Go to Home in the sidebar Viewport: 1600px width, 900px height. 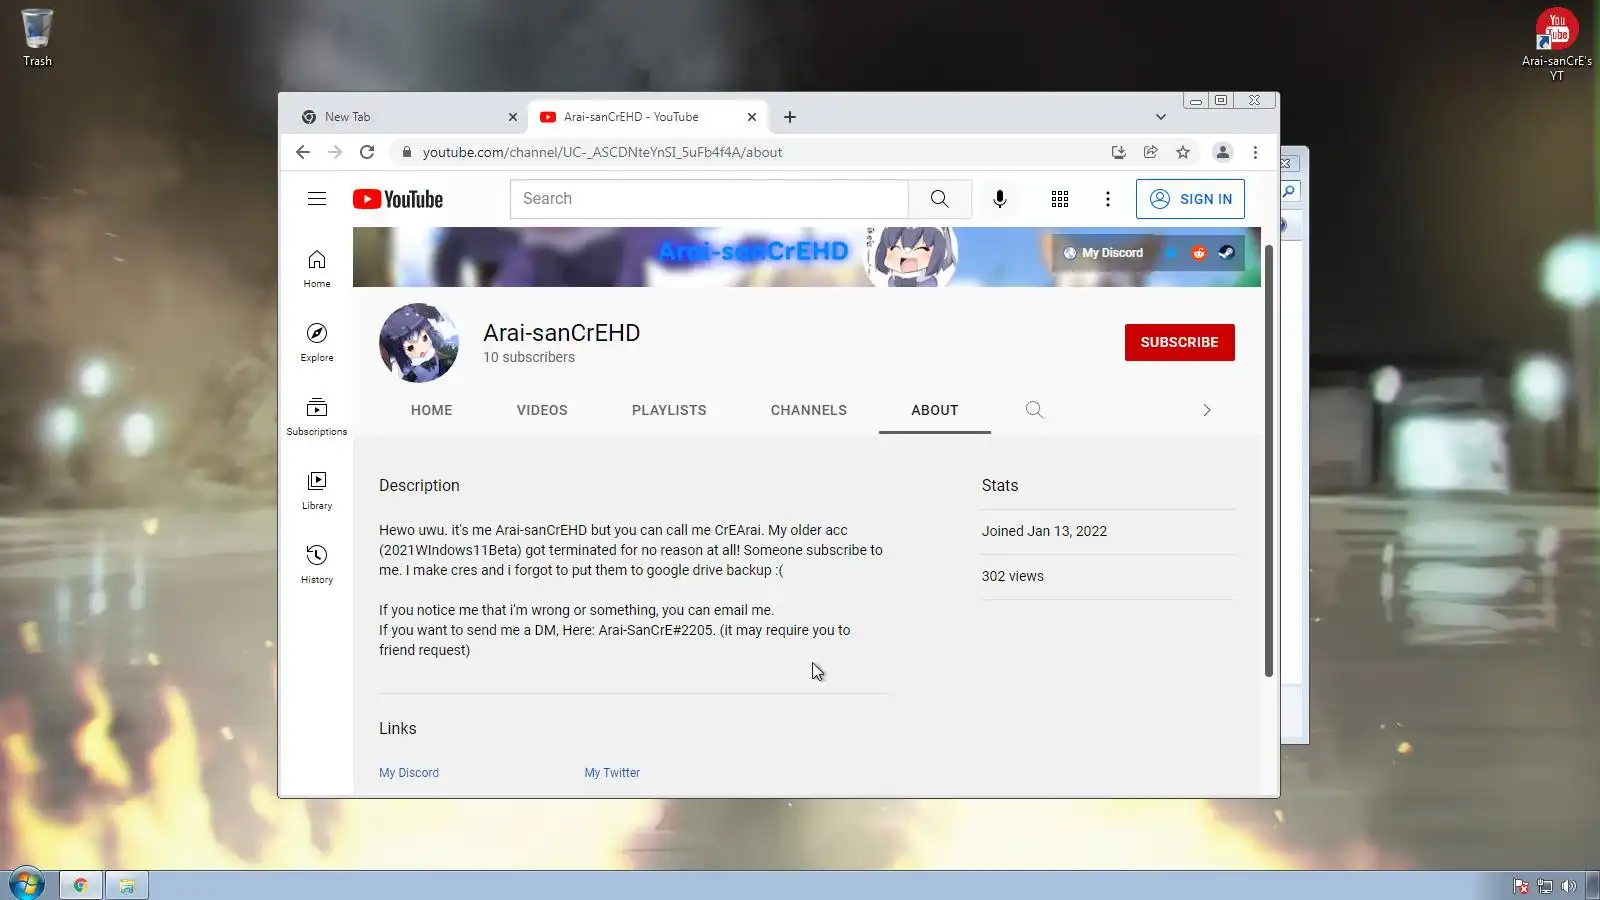[x=317, y=269]
